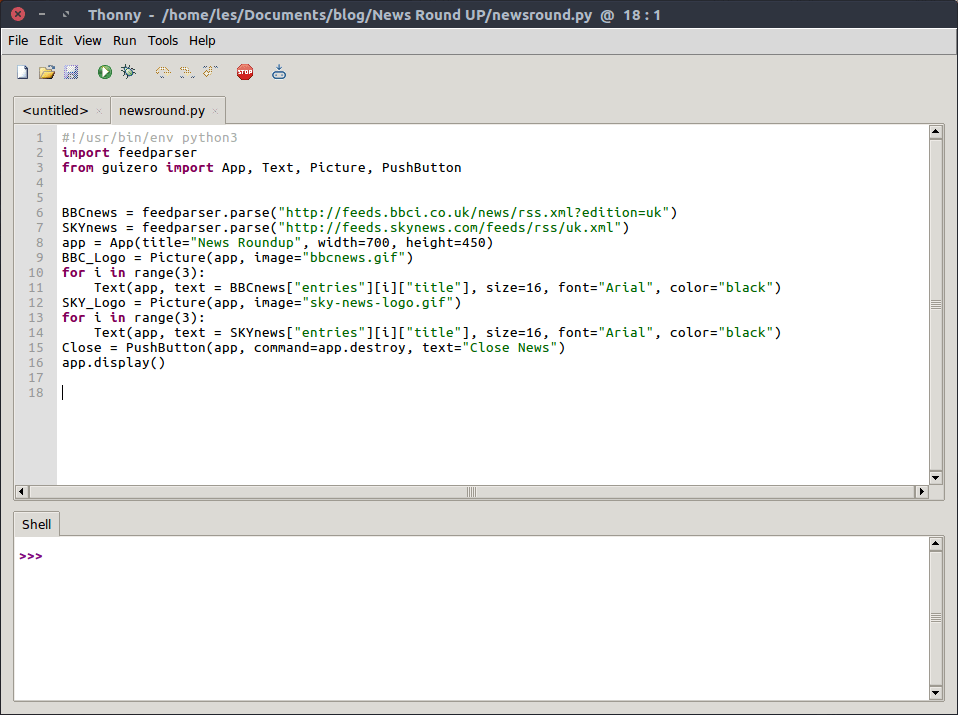Click the Step out debug icon
Viewport: 958px width, 715px height.
coord(210,72)
